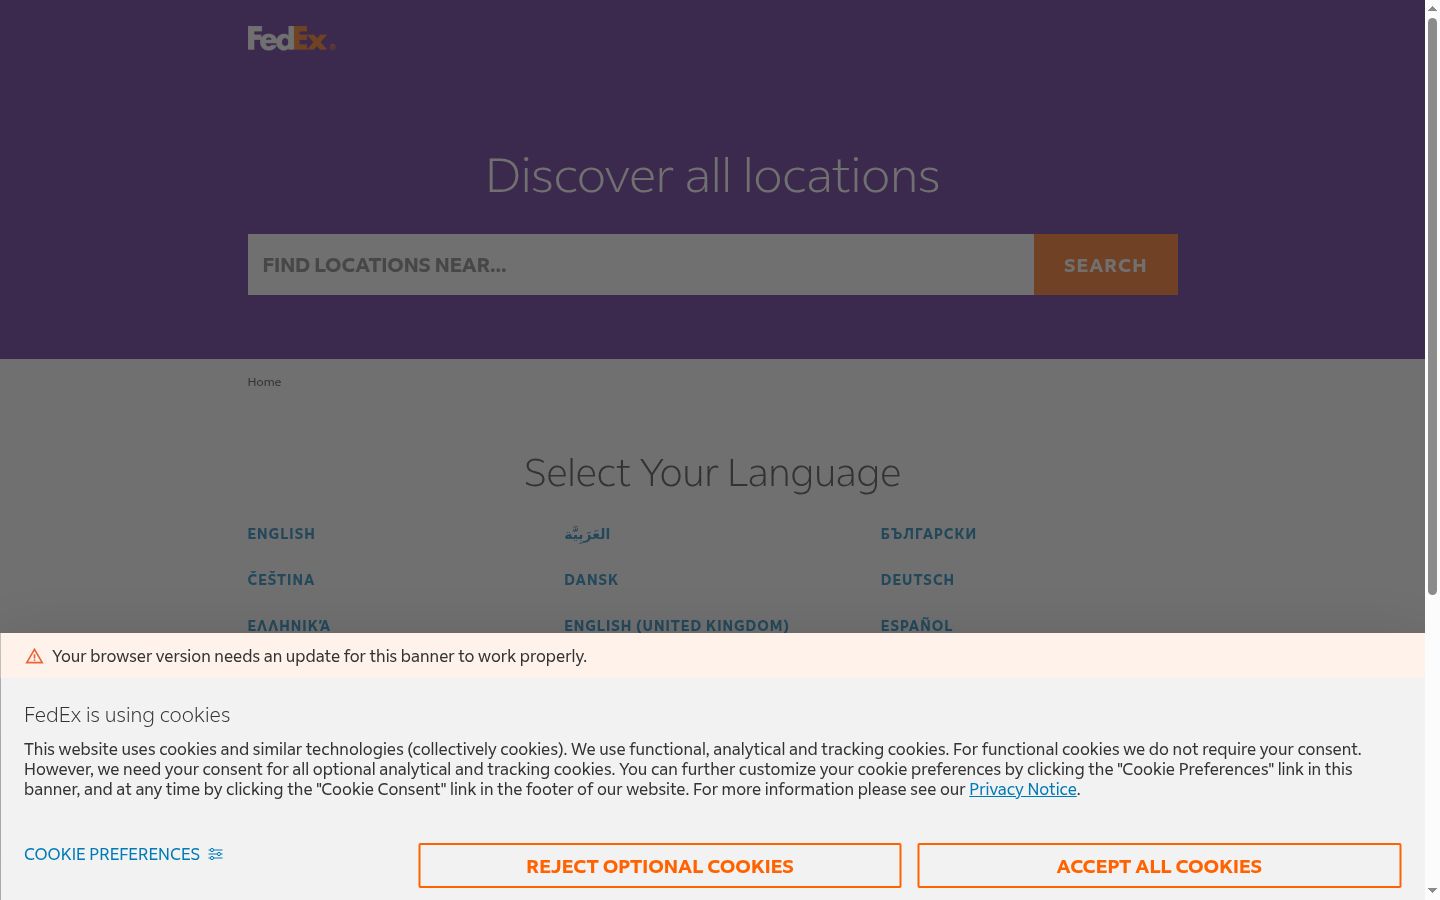
Task: Choose ČEŠTINA language
Action: pyautogui.click(x=281, y=580)
